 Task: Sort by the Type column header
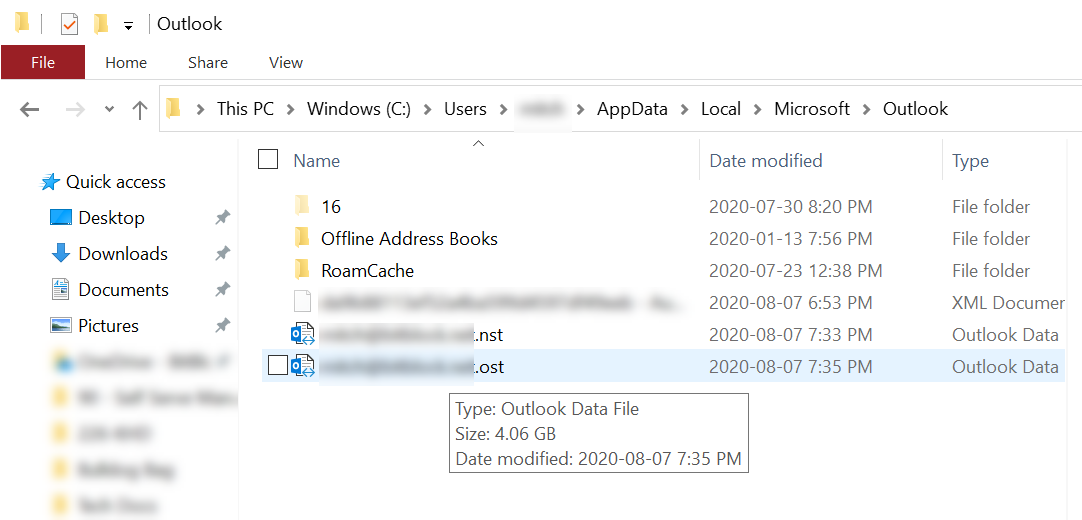point(970,161)
